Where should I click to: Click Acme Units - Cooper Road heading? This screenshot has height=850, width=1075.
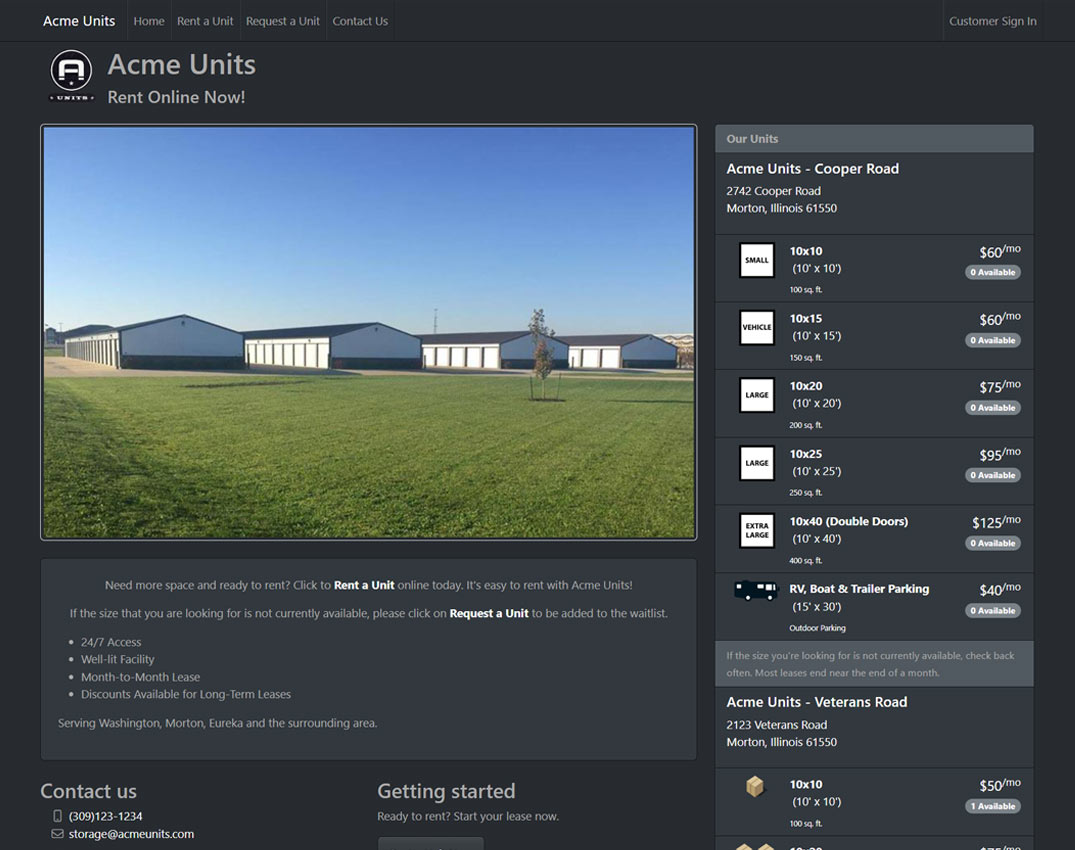tap(812, 169)
